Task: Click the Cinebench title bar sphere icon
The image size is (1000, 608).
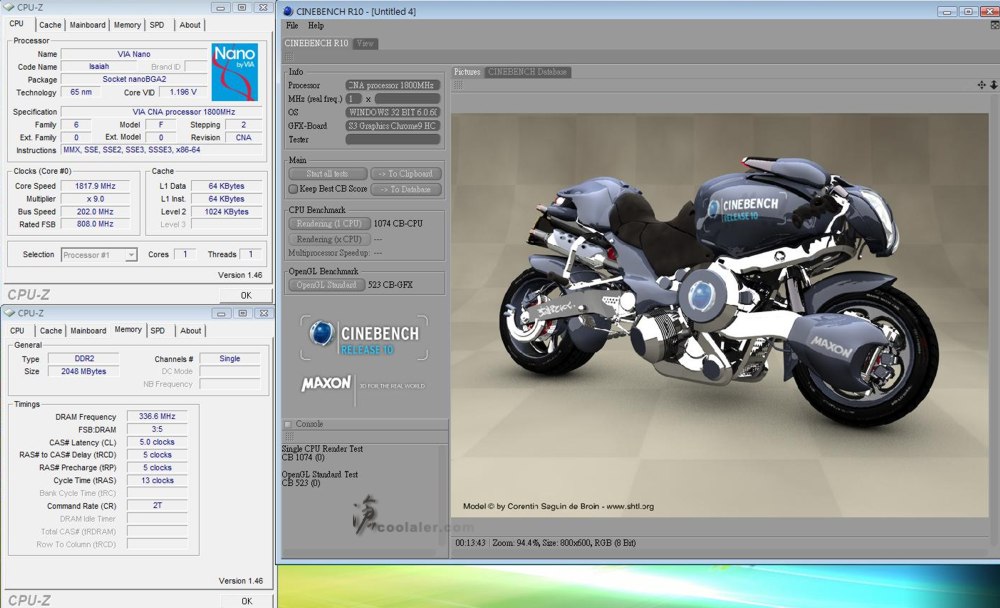Action: coord(288,11)
